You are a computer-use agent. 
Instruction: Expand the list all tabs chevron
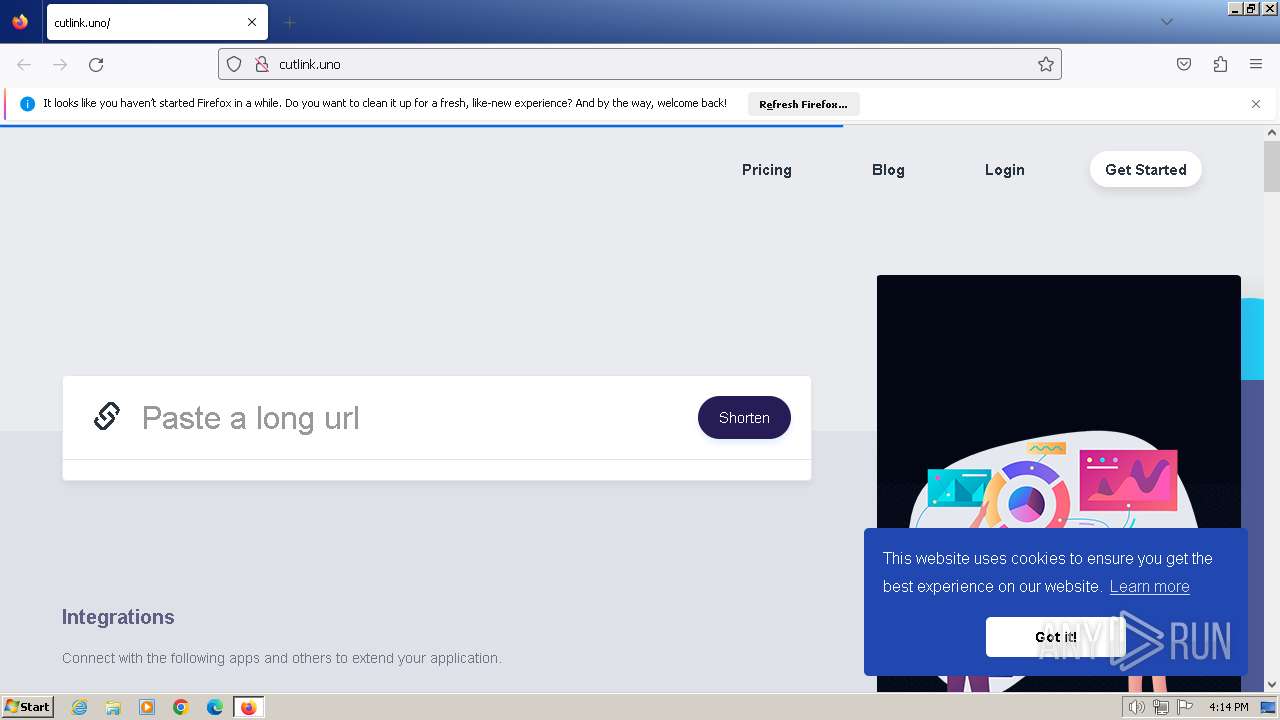(x=1166, y=22)
